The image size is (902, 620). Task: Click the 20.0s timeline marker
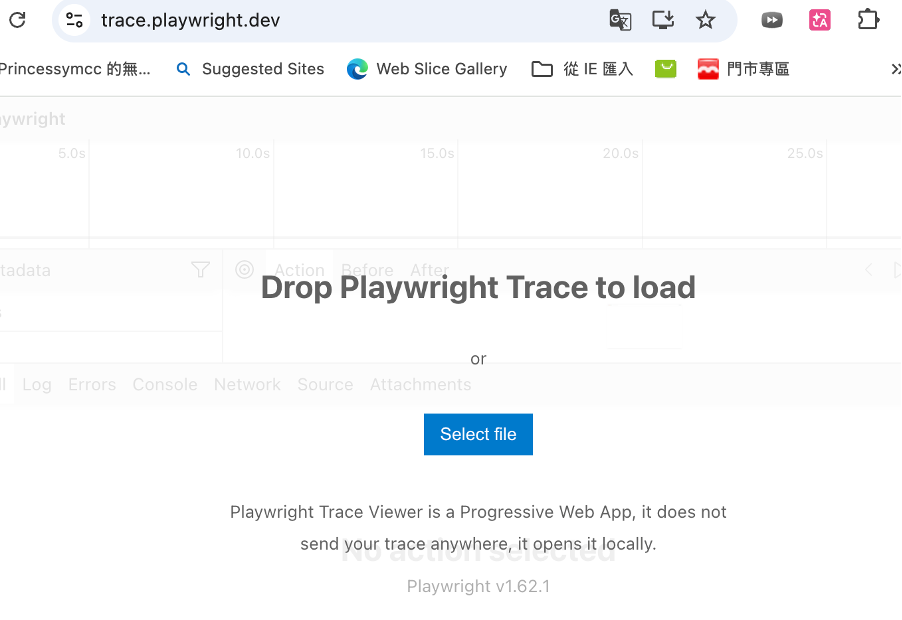click(x=621, y=154)
